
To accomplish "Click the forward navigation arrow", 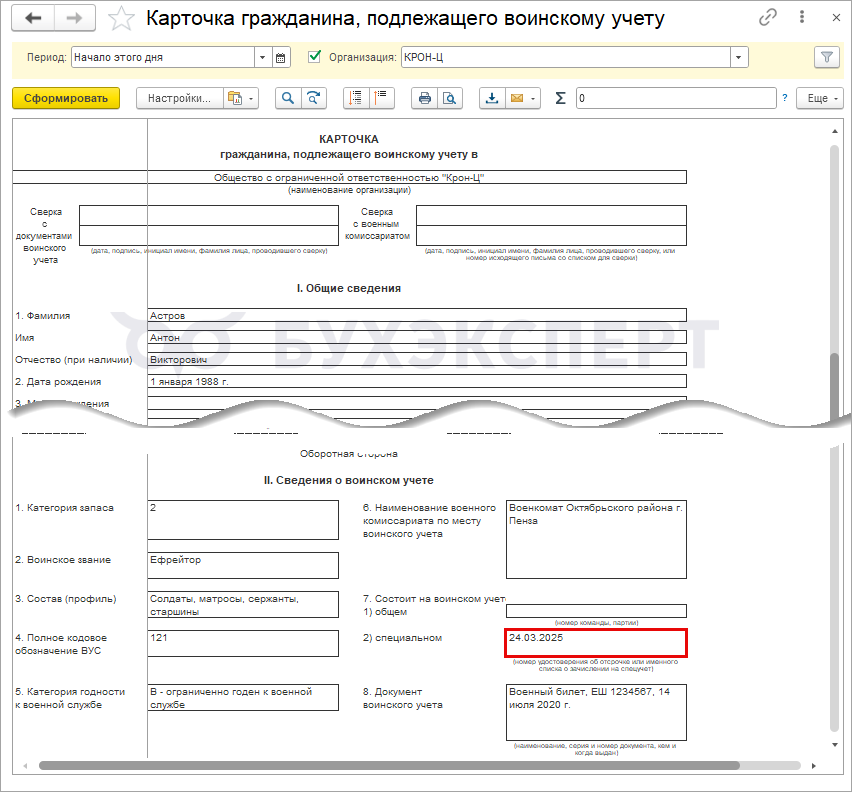I will pos(74,18).
